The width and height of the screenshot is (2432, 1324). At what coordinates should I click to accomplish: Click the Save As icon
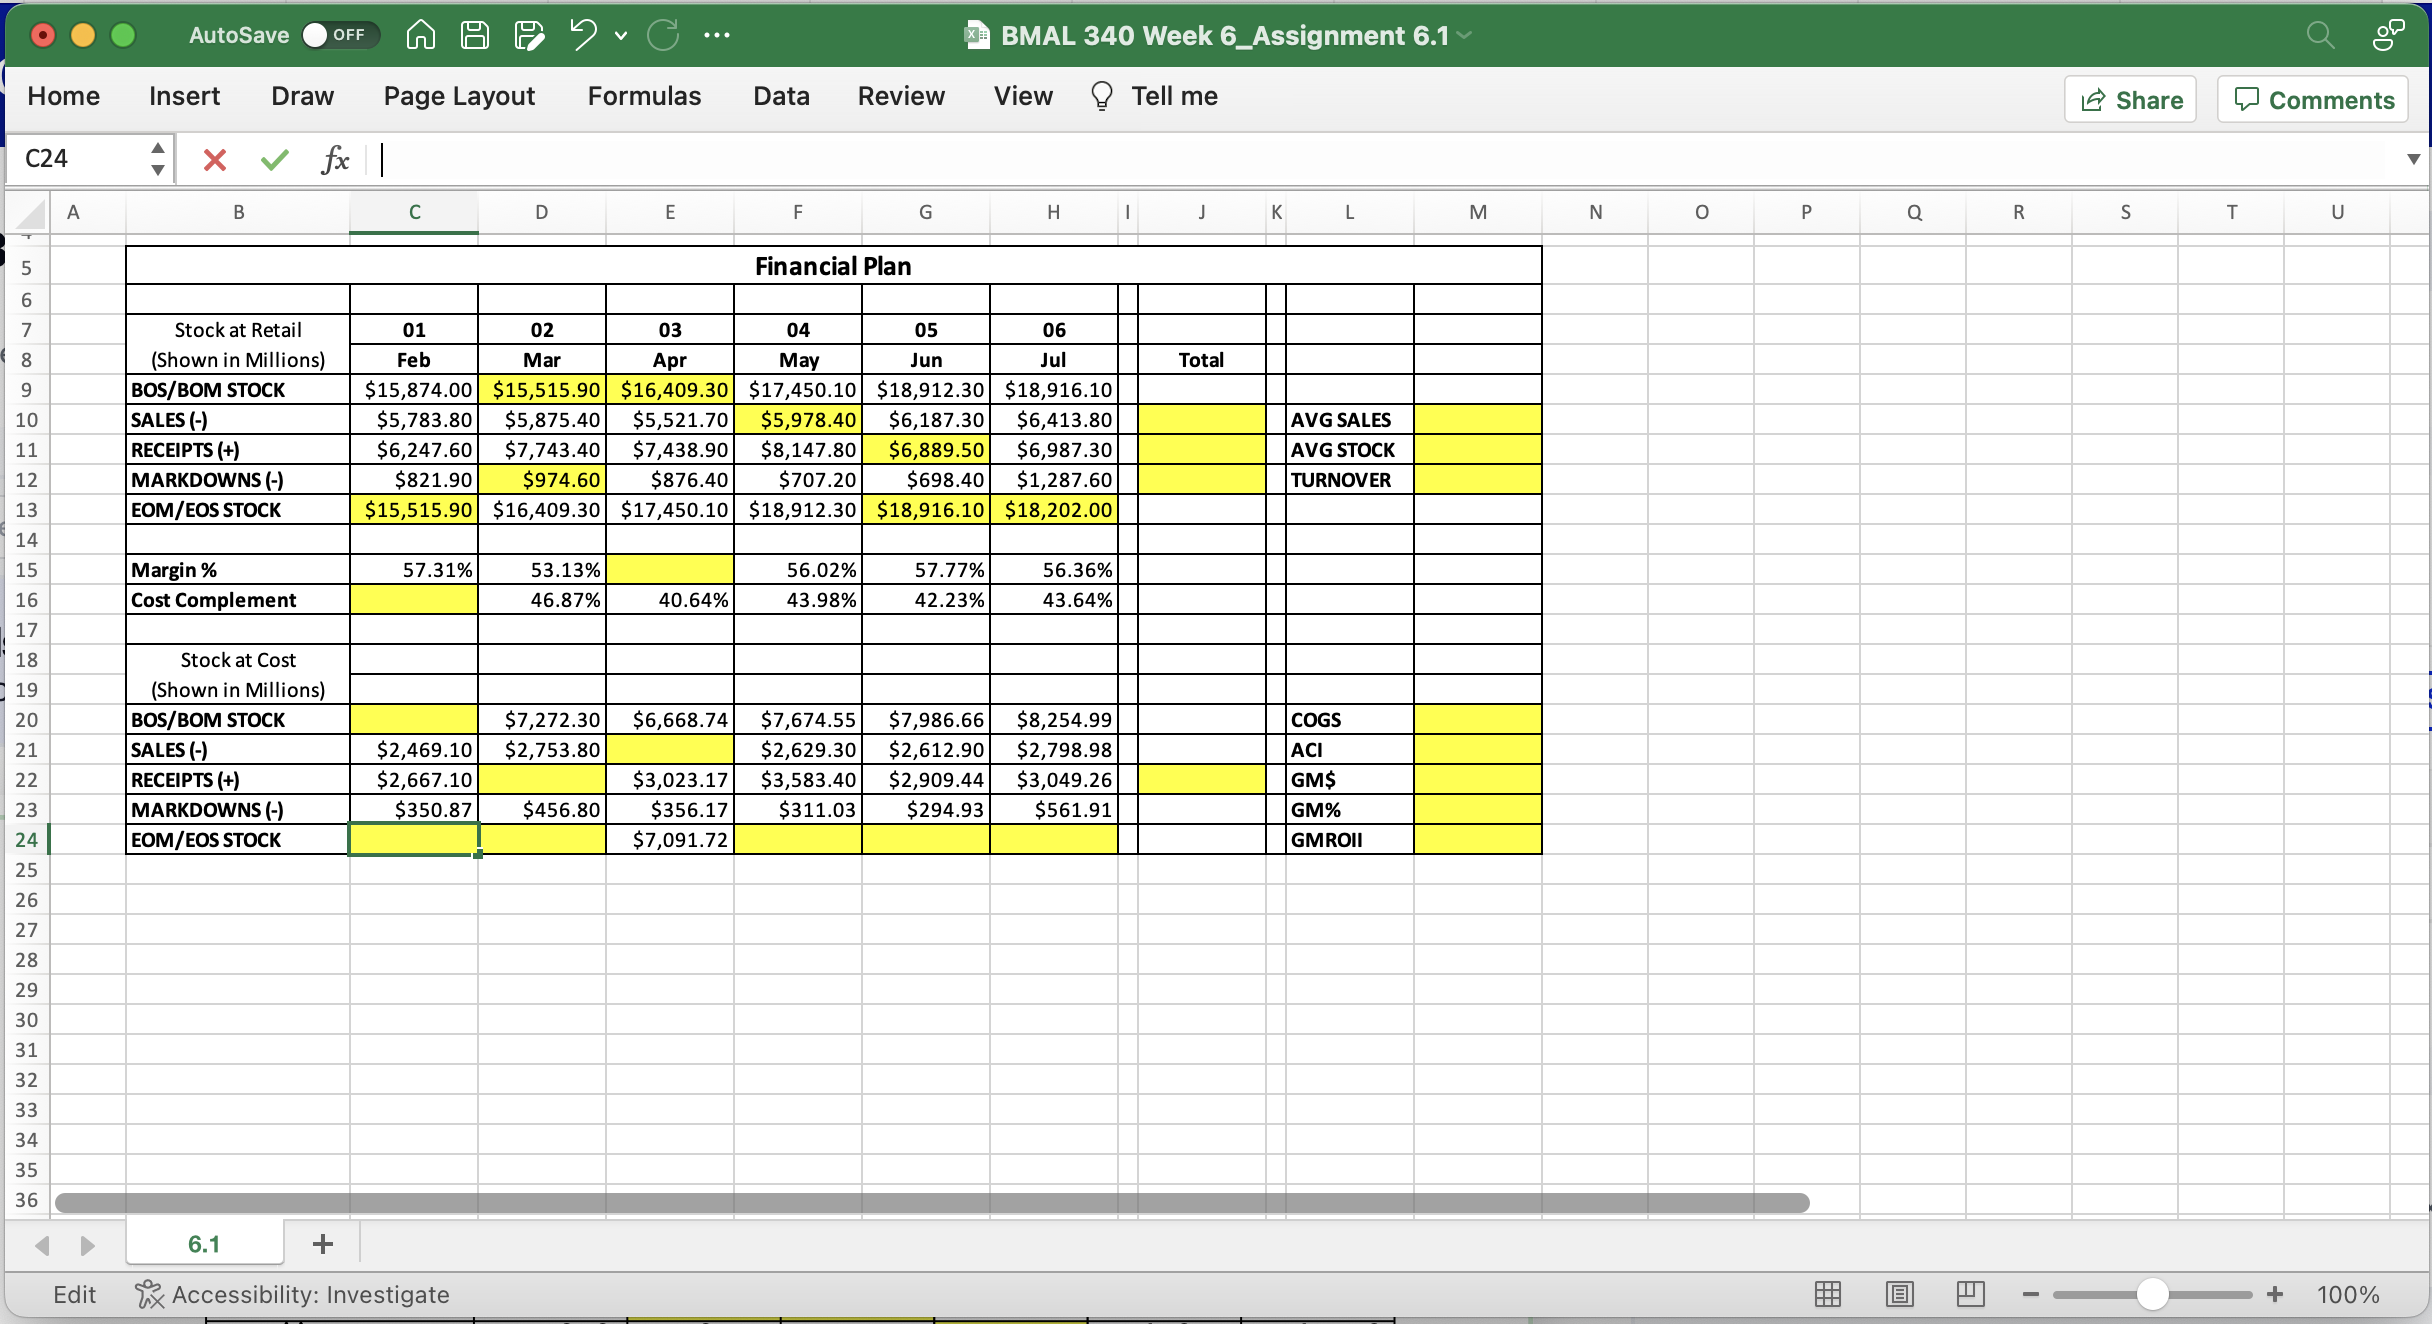click(x=529, y=35)
